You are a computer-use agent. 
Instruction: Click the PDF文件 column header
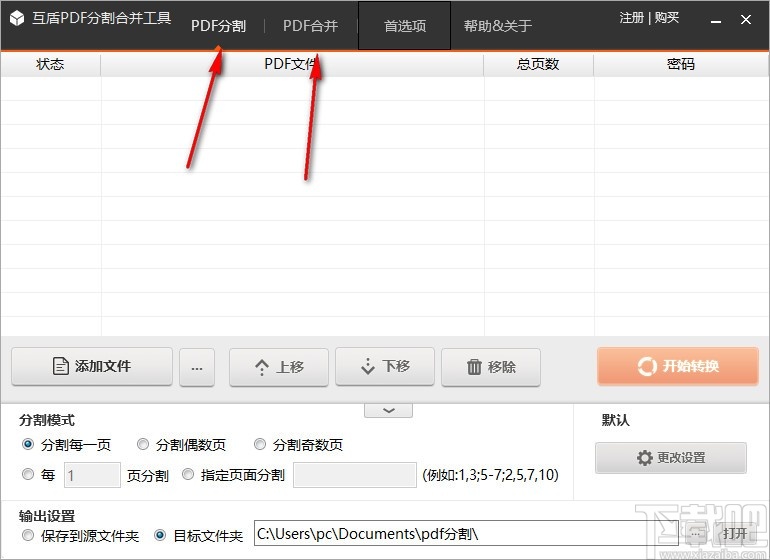pyautogui.click(x=292, y=64)
